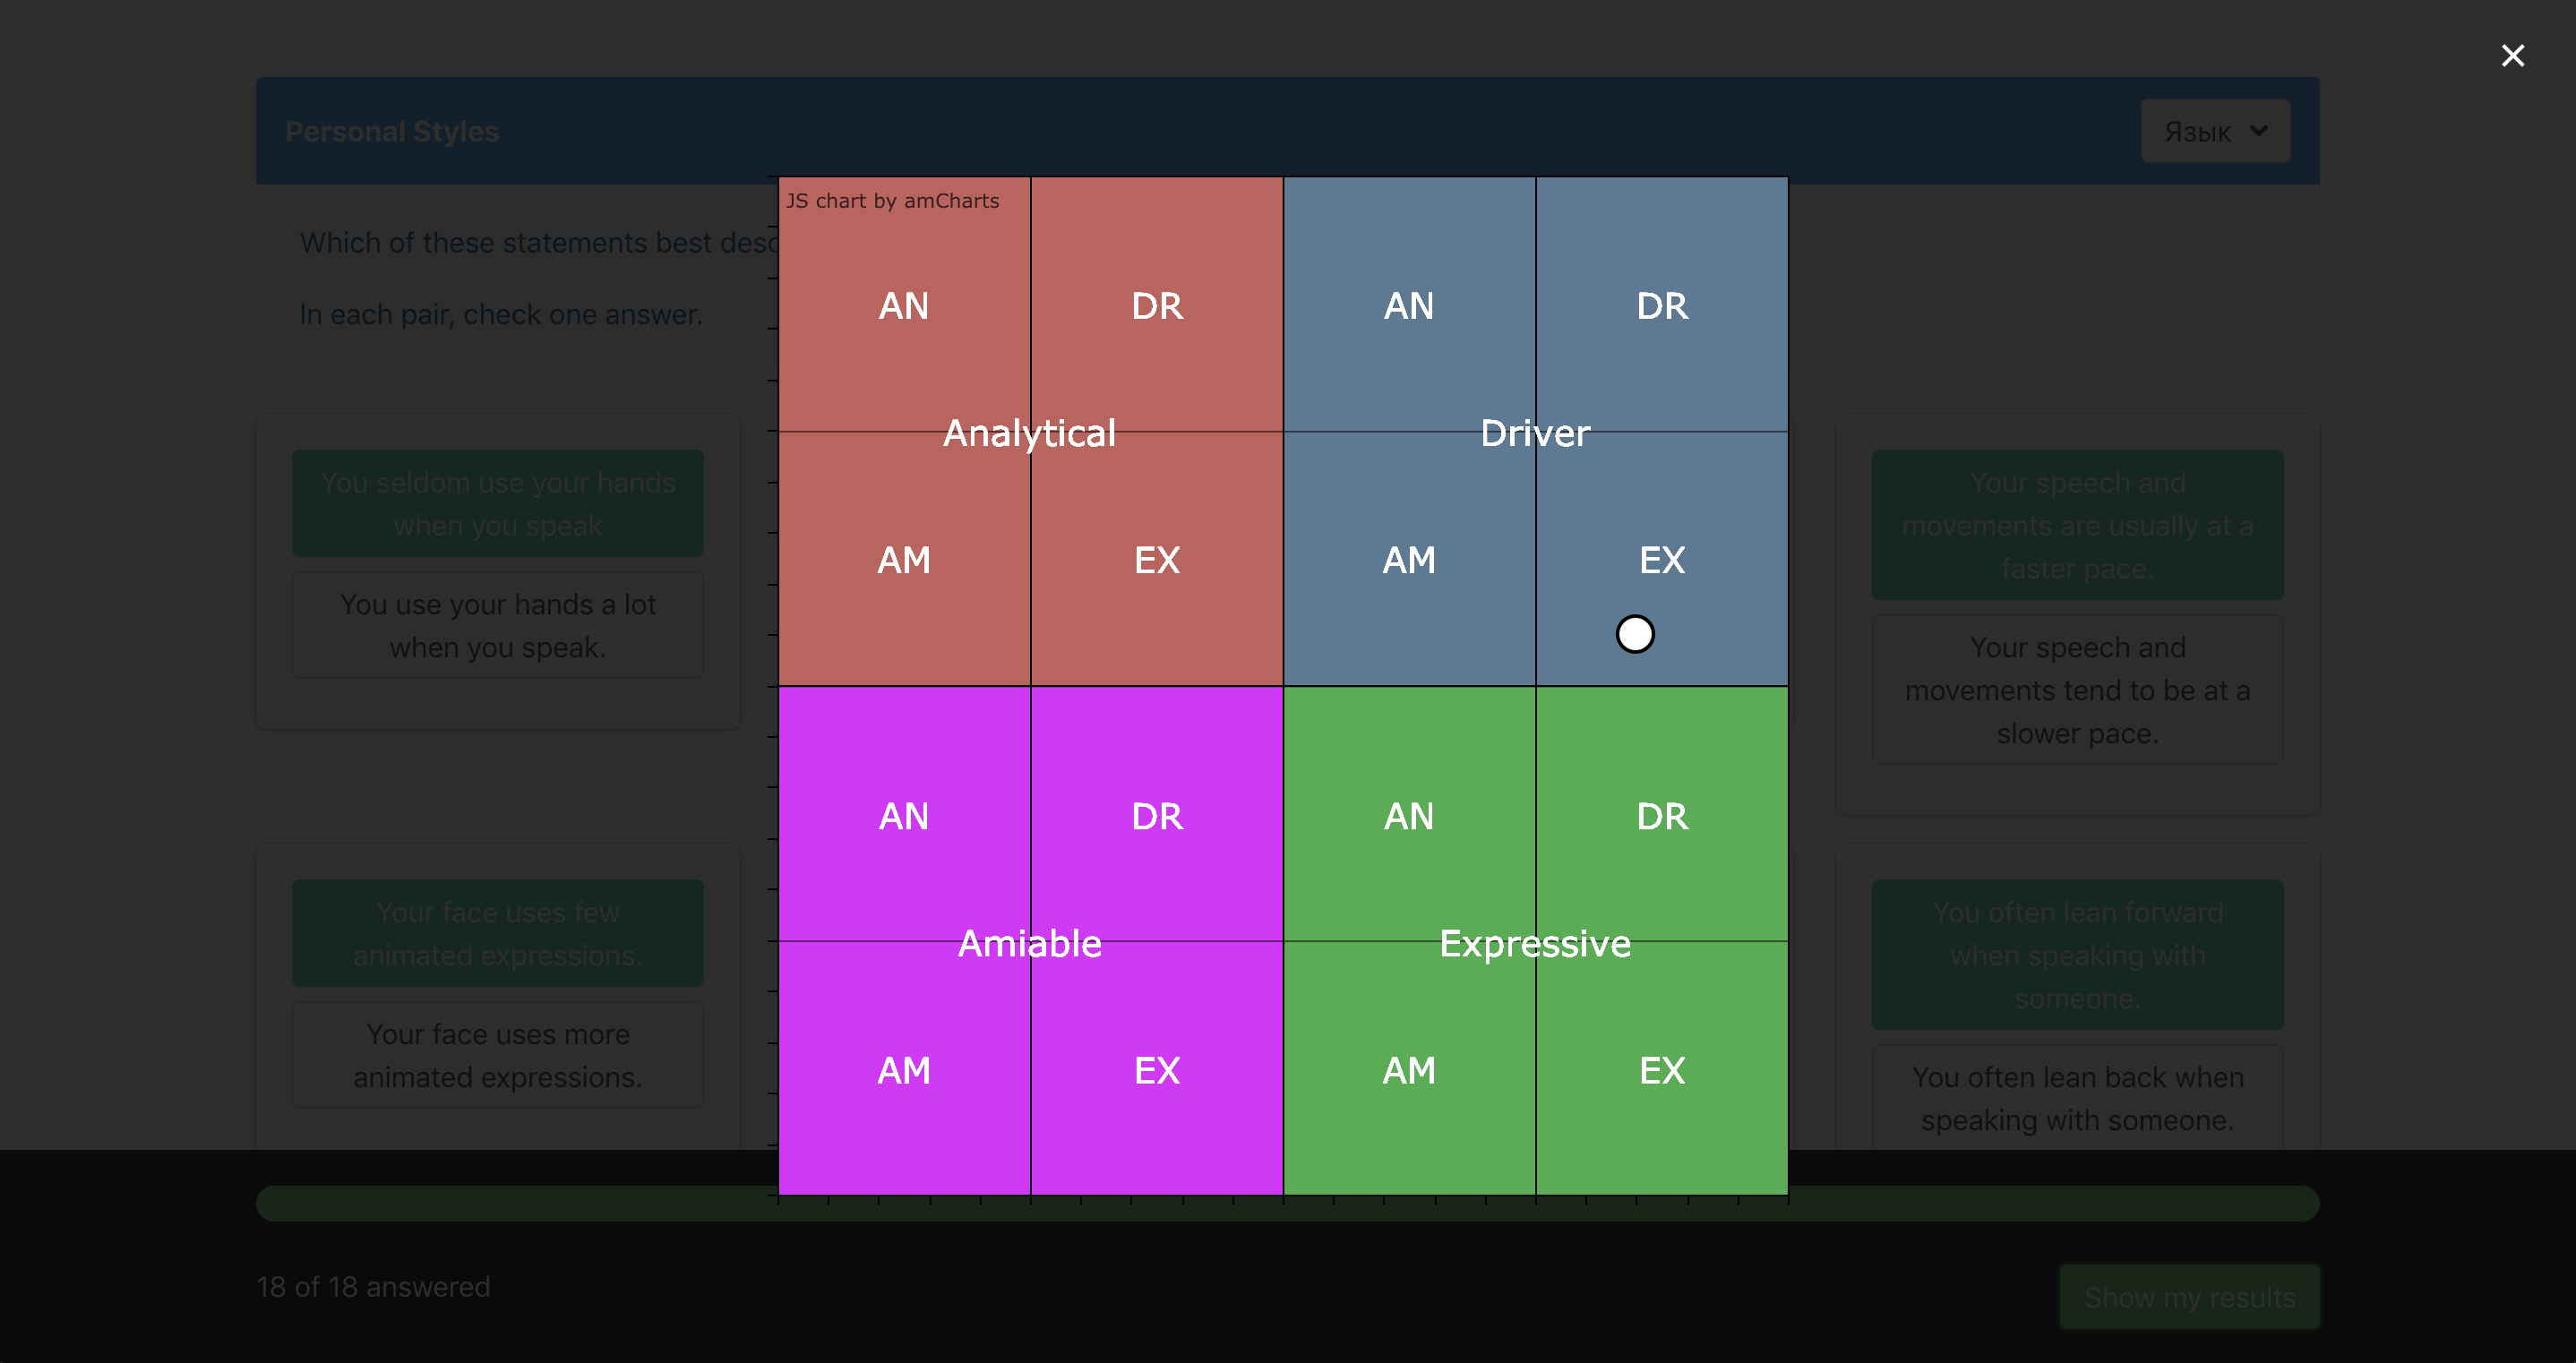Click the EX cell in the Expressive quadrant
This screenshot has height=1363, width=2576.
click(x=1662, y=1071)
